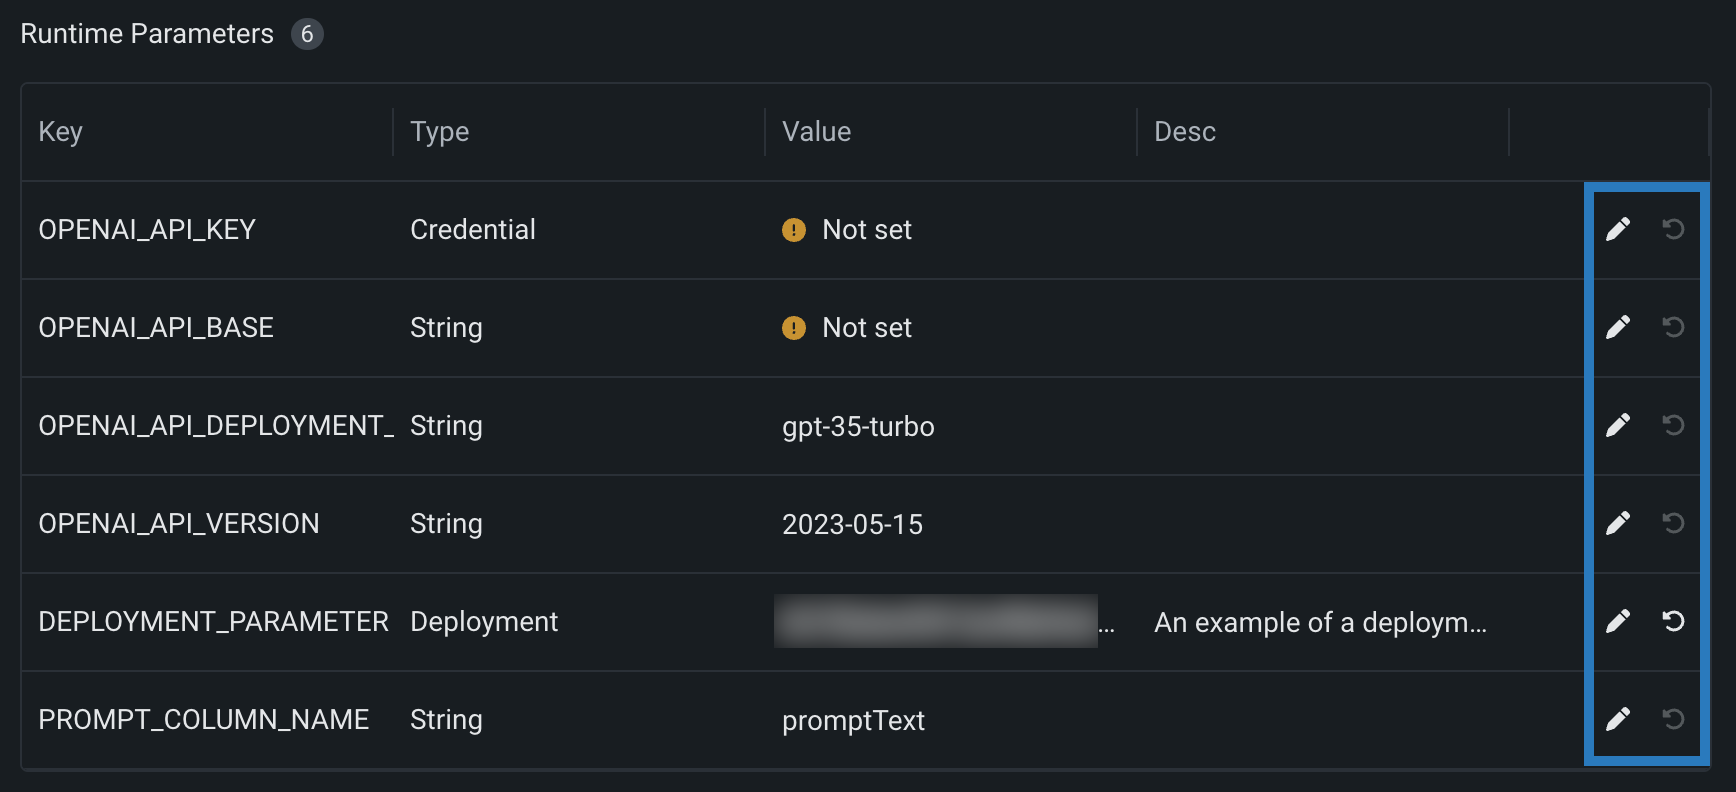Reset the OPENAI_API_KEY row value
The width and height of the screenshot is (1736, 792).
(1673, 230)
